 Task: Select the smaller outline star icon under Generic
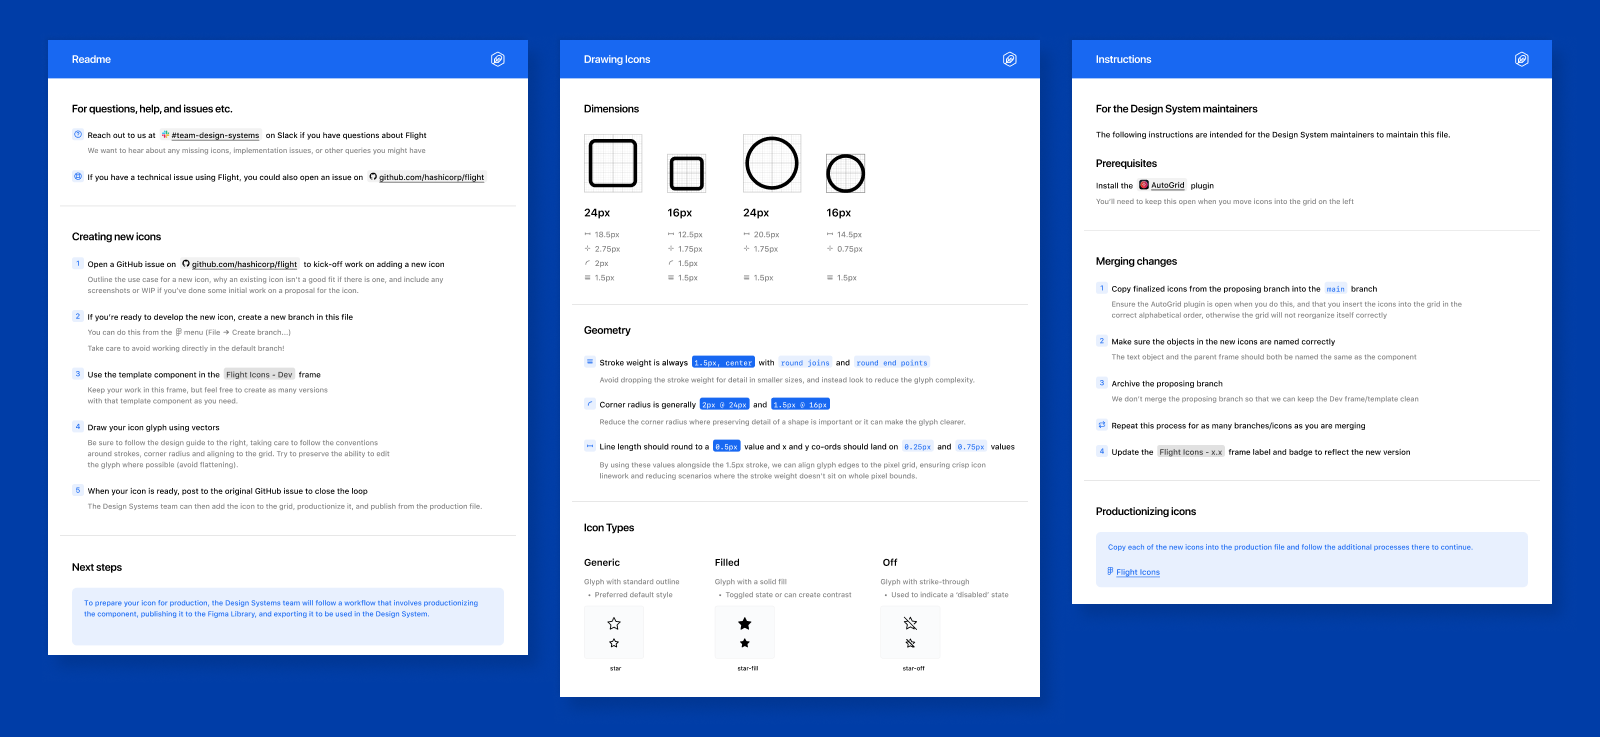coord(614,643)
